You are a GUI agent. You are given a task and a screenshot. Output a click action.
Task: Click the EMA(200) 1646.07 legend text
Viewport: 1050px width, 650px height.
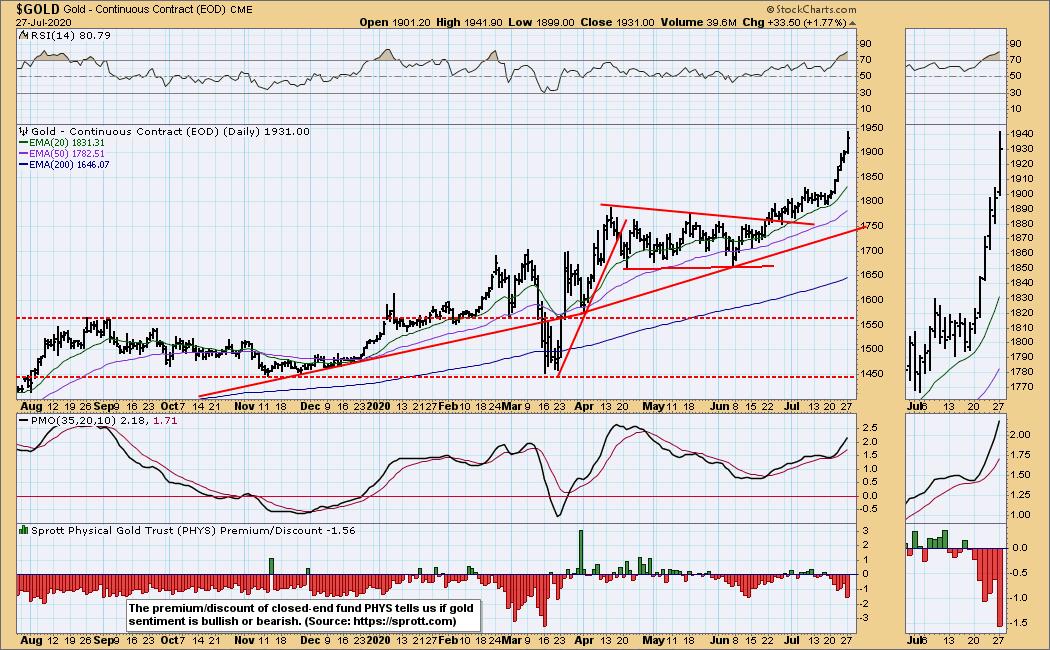(70, 165)
